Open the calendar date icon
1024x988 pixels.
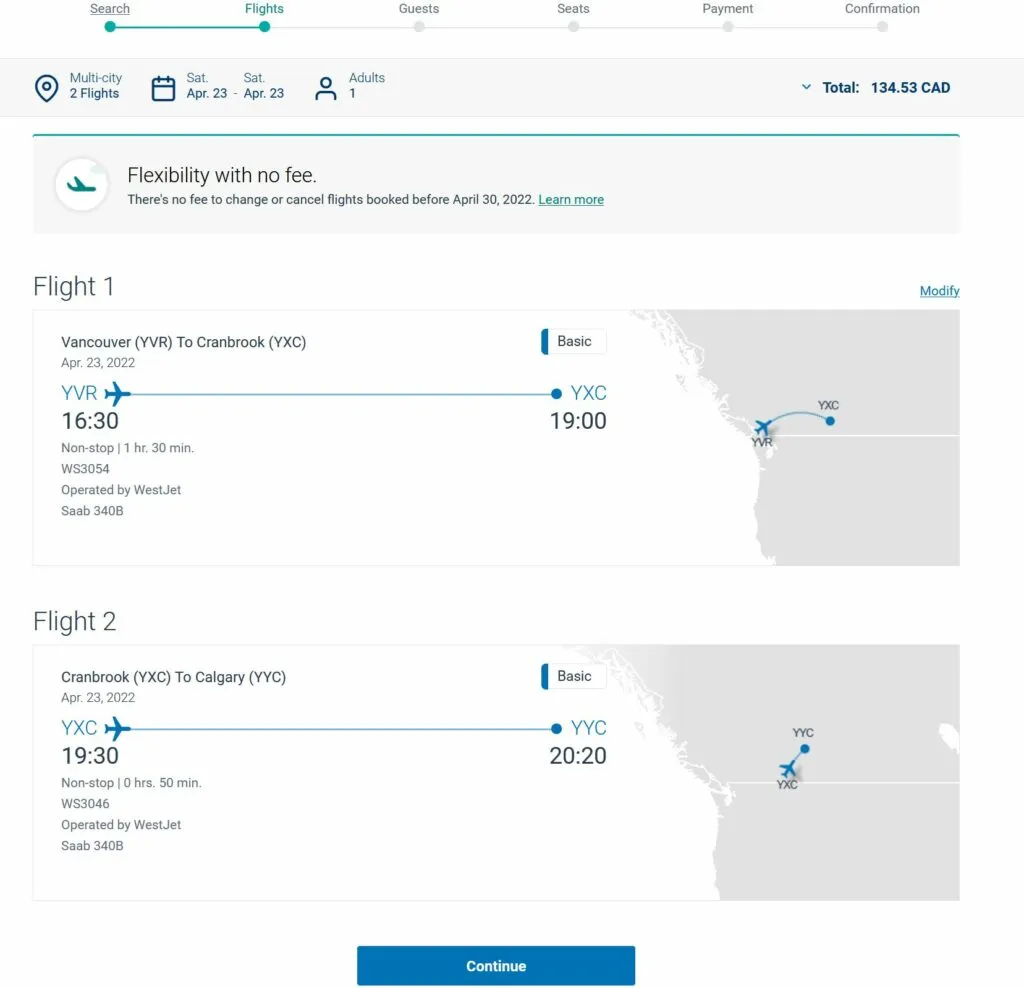pyautogui.click(x=163, y=87)
